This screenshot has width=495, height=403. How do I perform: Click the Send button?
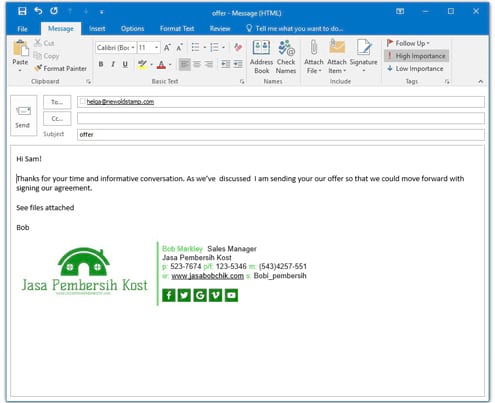click(x=23, y=116)
